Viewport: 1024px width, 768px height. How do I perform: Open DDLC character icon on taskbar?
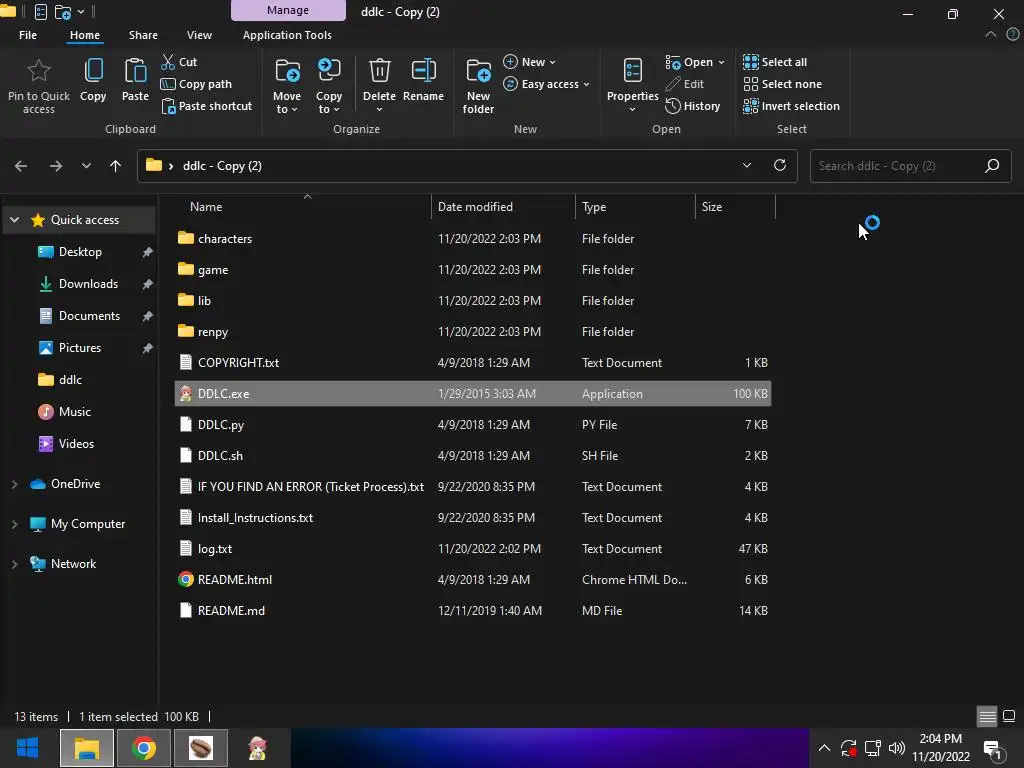click(257, 748)
